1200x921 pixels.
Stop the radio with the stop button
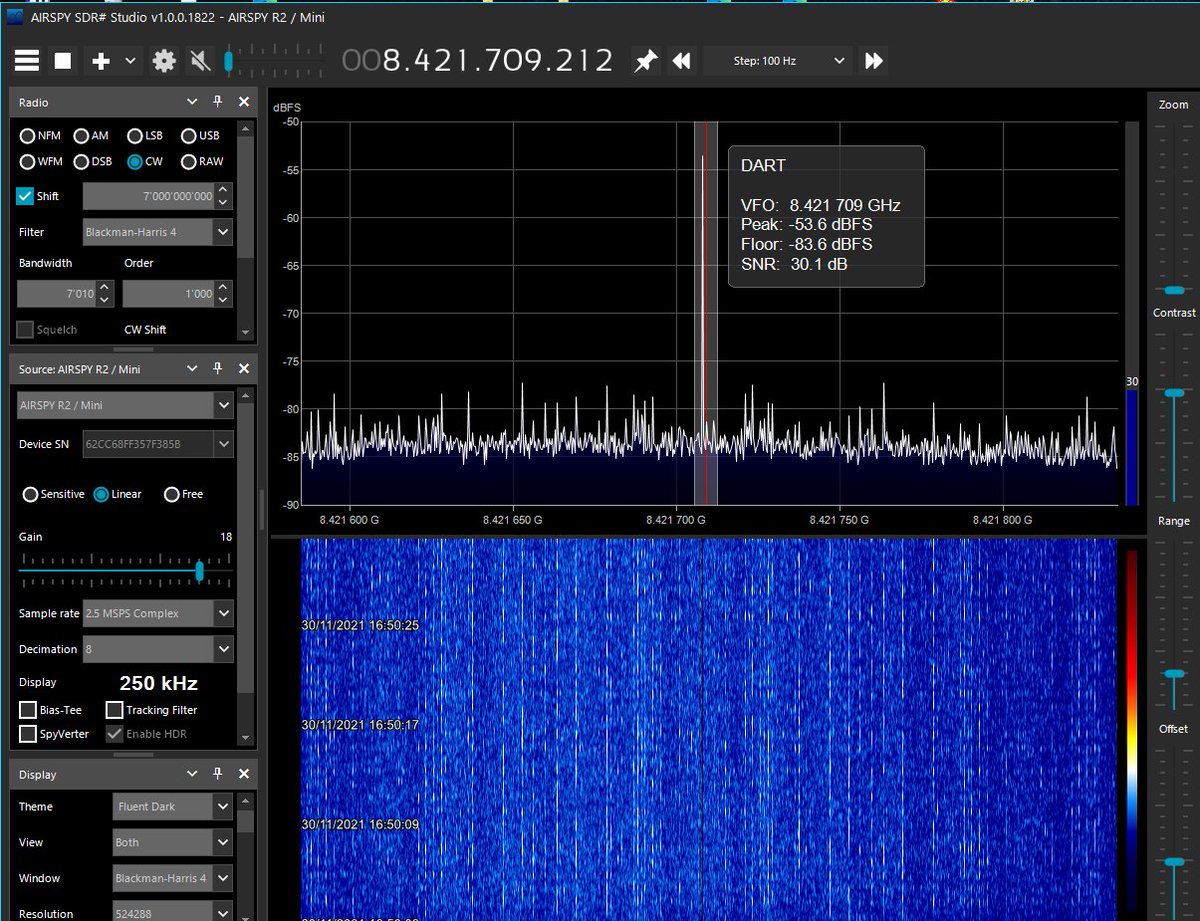pos(63,61)
